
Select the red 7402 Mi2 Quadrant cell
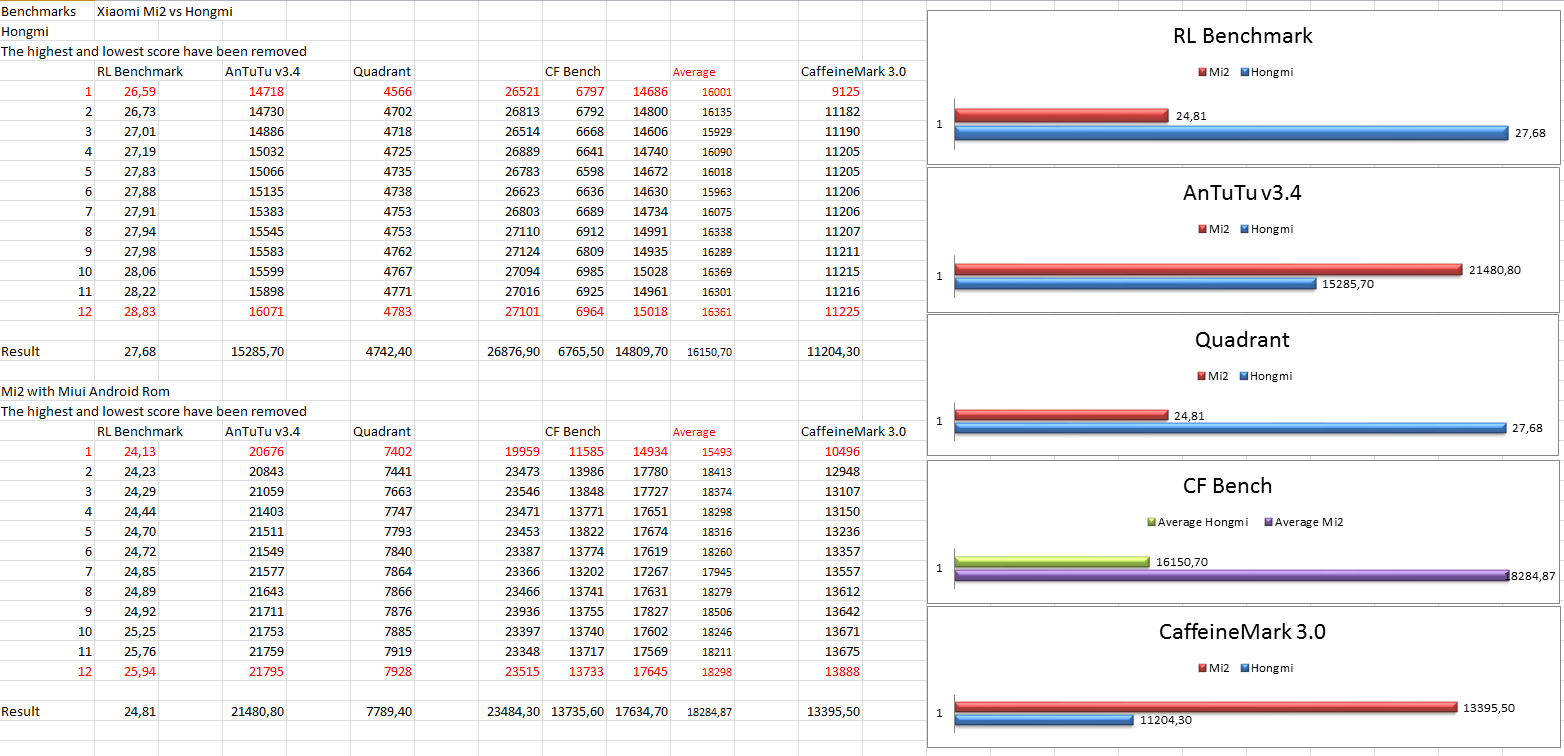click(397, 451)
